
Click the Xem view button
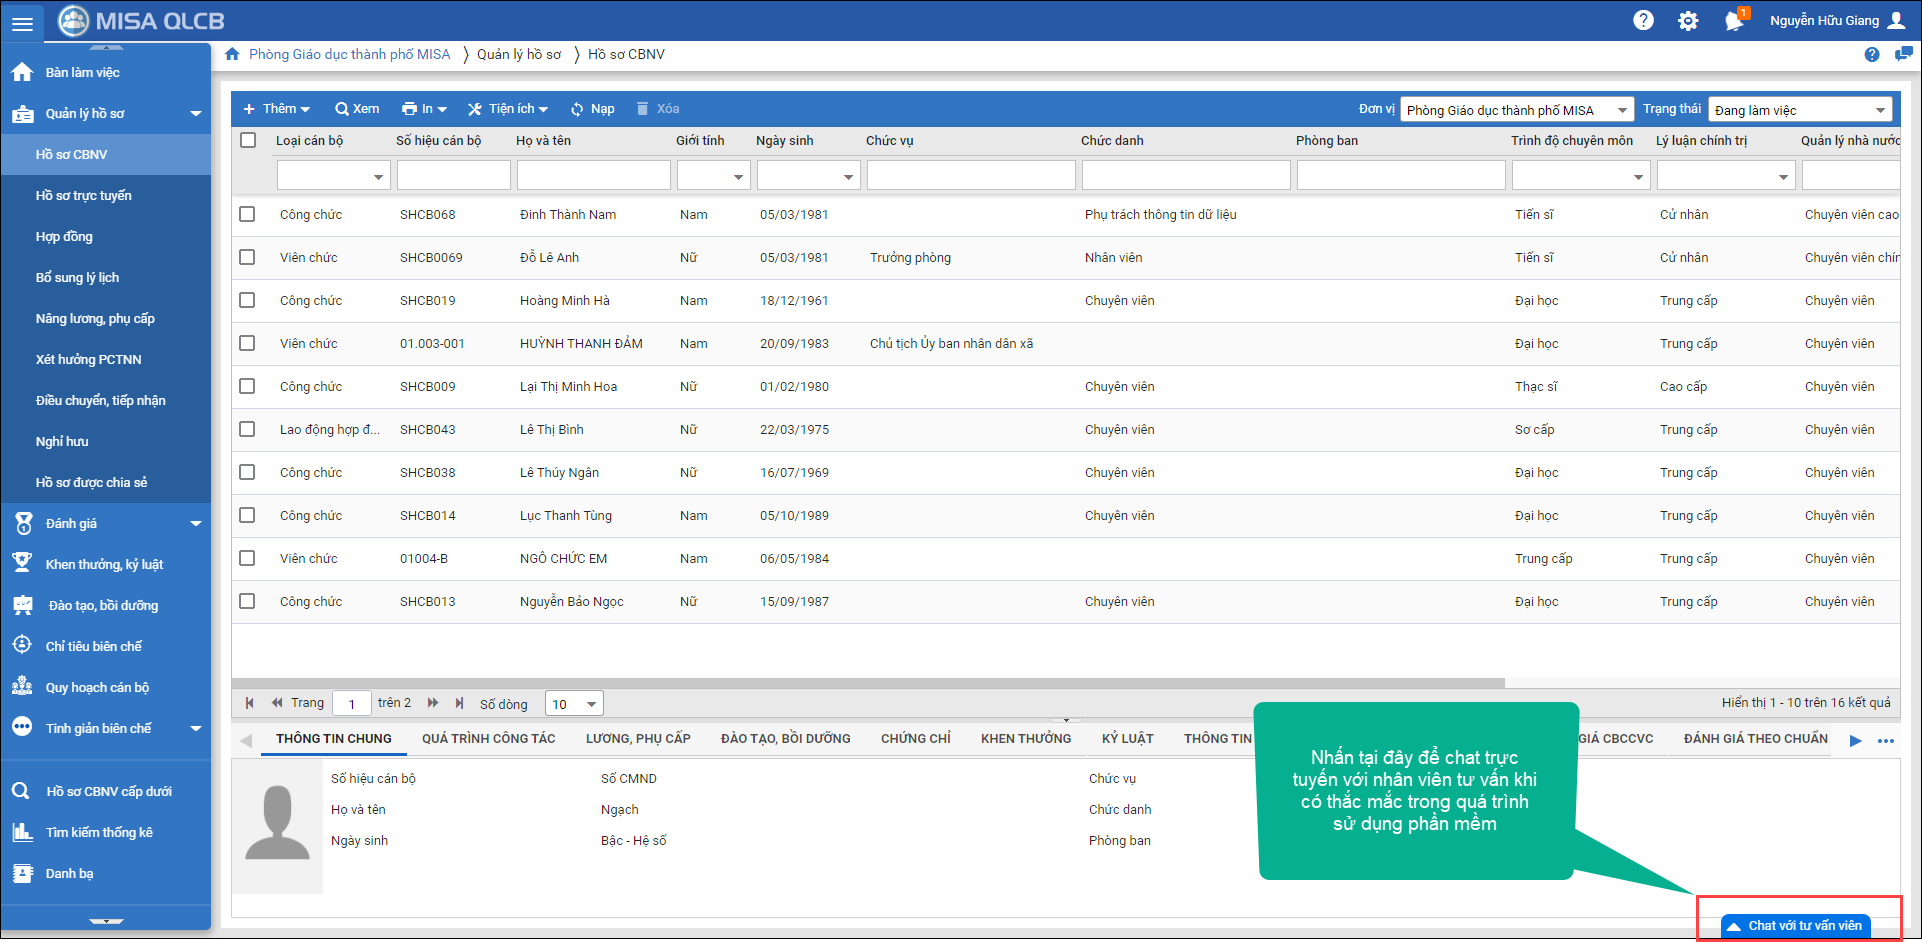[357, 109]
